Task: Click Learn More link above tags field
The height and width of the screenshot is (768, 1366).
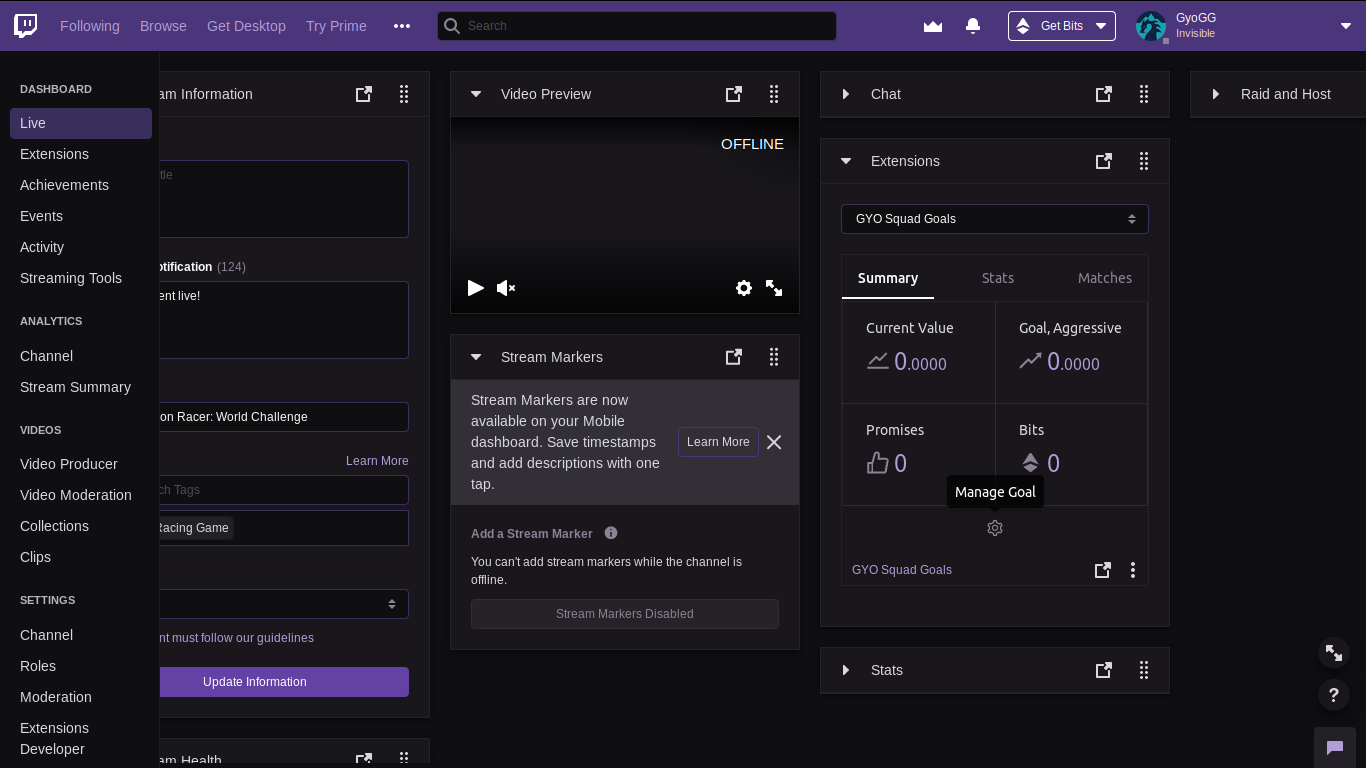Action: 377,461
